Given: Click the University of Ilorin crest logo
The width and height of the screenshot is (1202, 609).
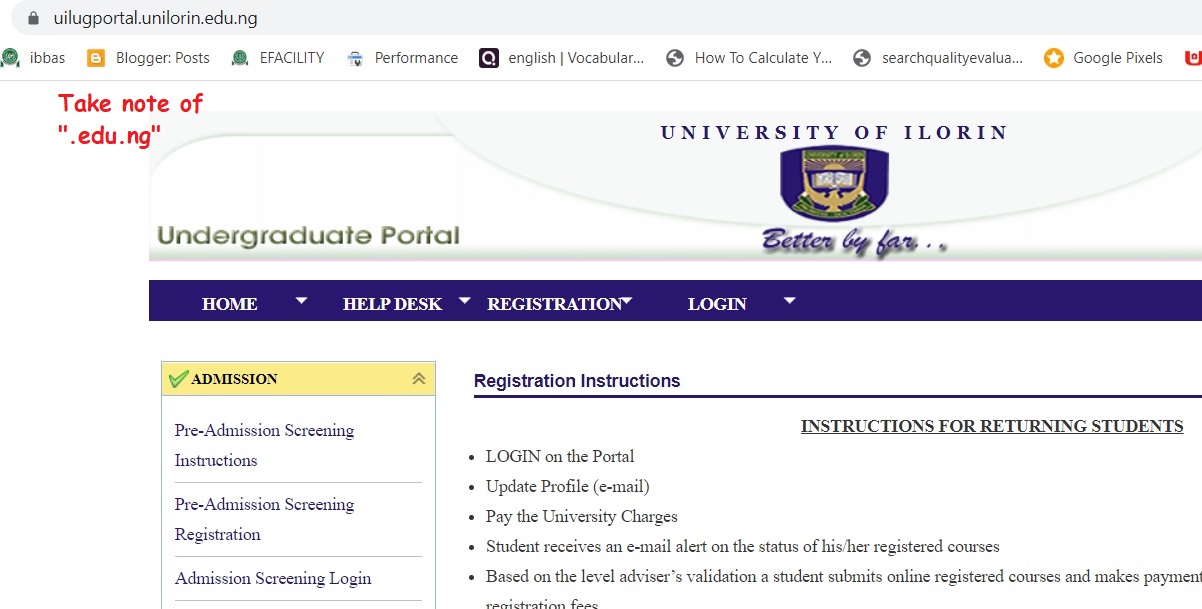Looking at the screenshot, I should (834, 183).
